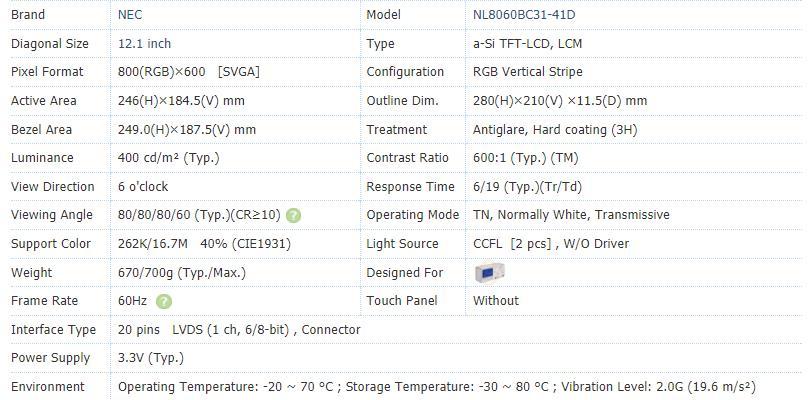Click the 6 o'clock view direction value

[x=143, y=187]
